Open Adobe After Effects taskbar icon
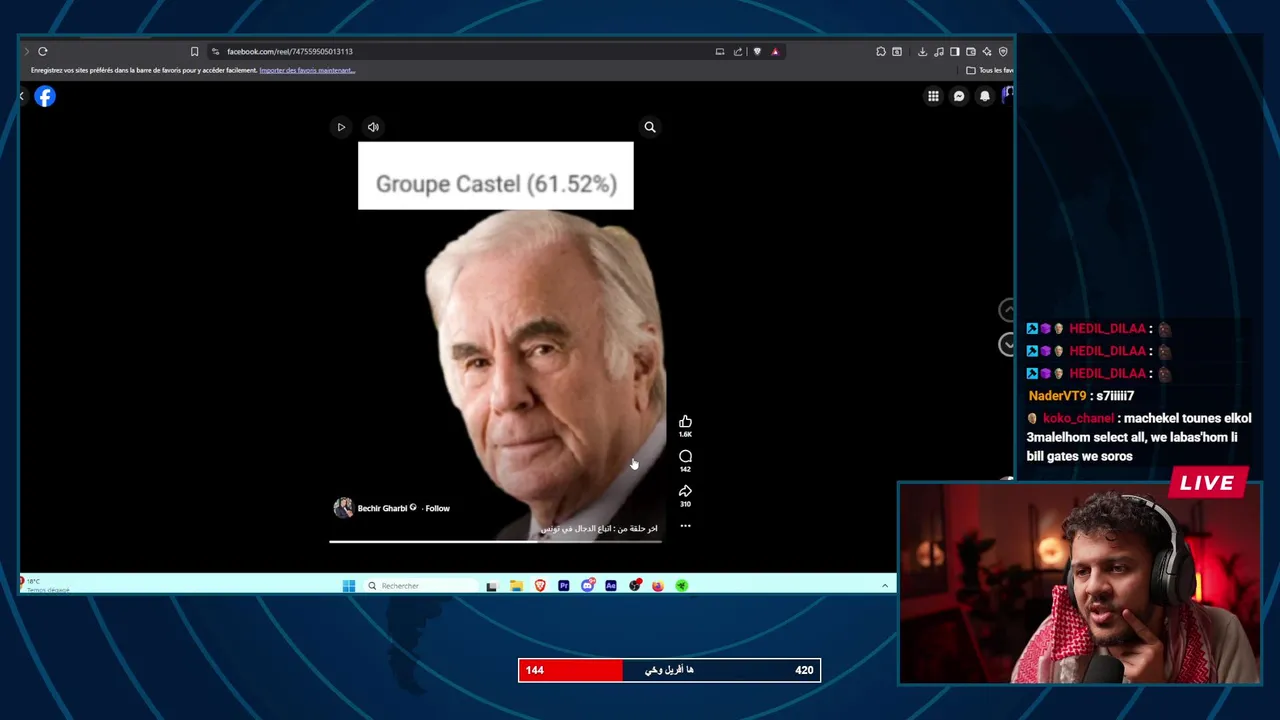1280x720 pixels. [x=611, y=586]
